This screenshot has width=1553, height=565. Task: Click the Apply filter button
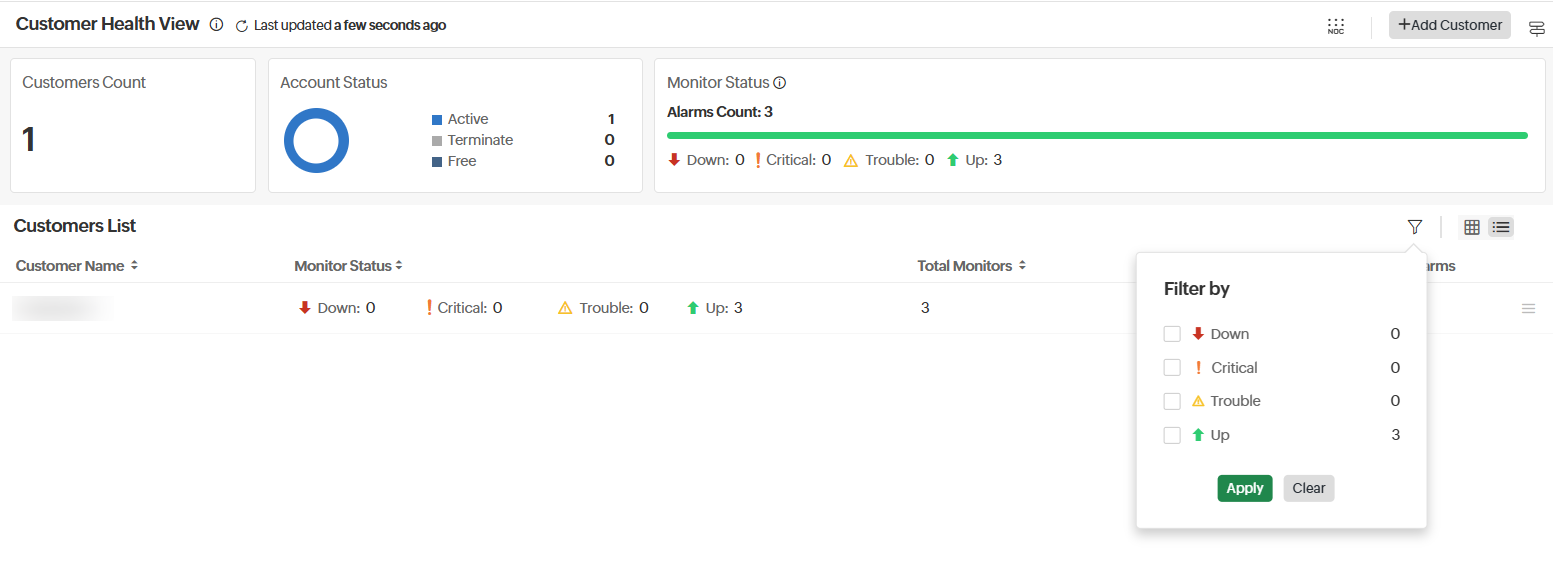pos(1244,488)
